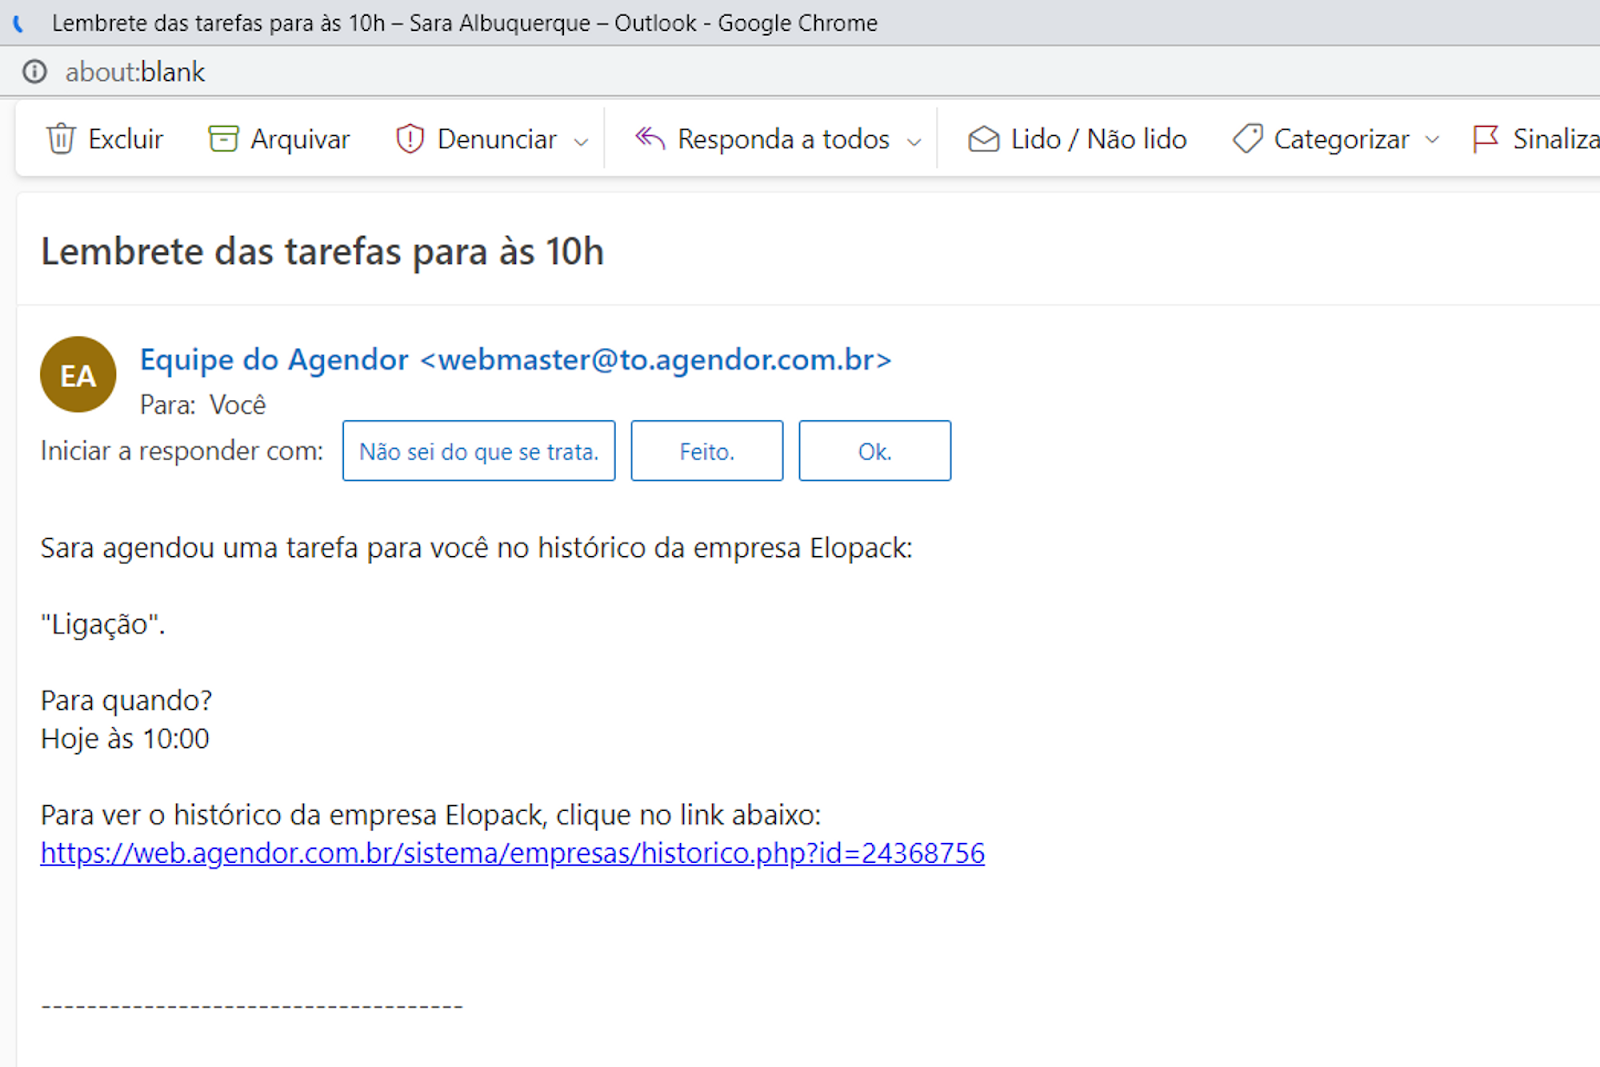Open the agendor historico.php link

pos(513,853)
